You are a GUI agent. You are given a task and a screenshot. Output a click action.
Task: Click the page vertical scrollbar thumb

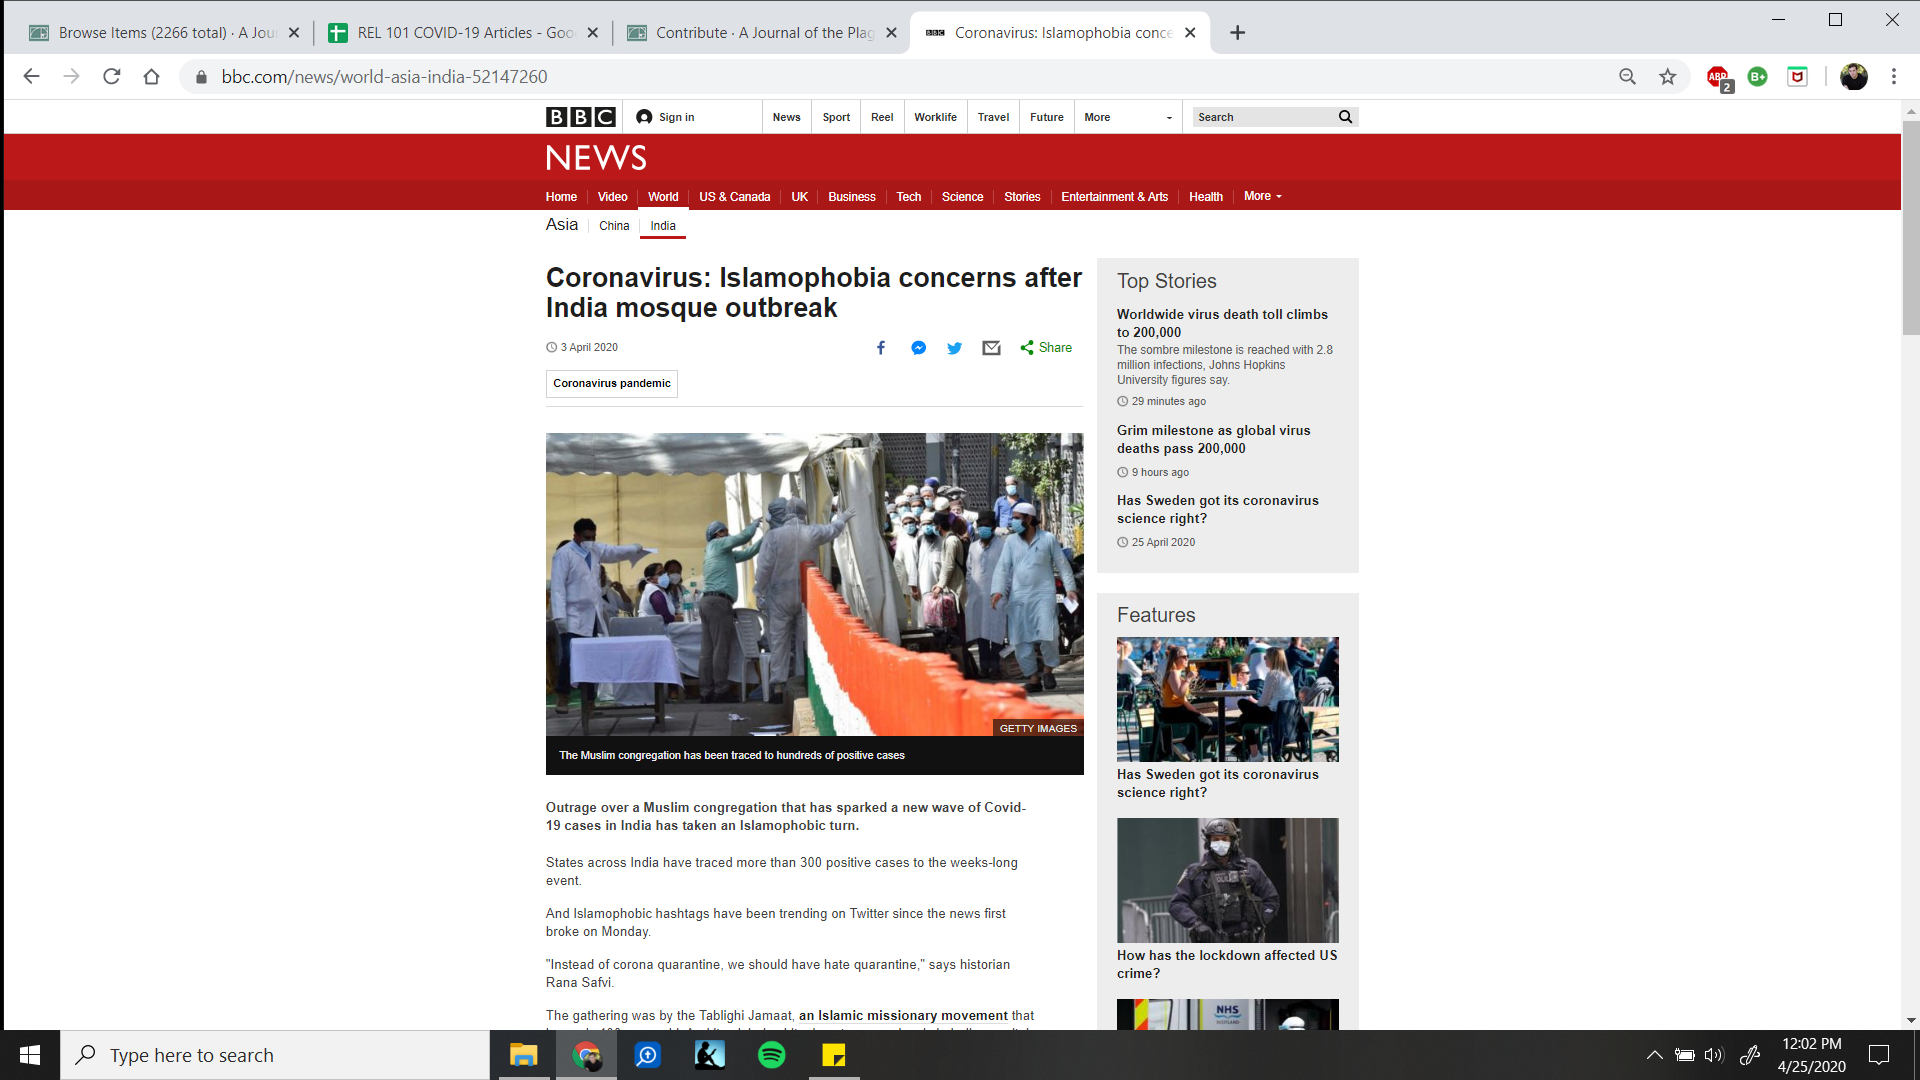tap(1910, 230)
